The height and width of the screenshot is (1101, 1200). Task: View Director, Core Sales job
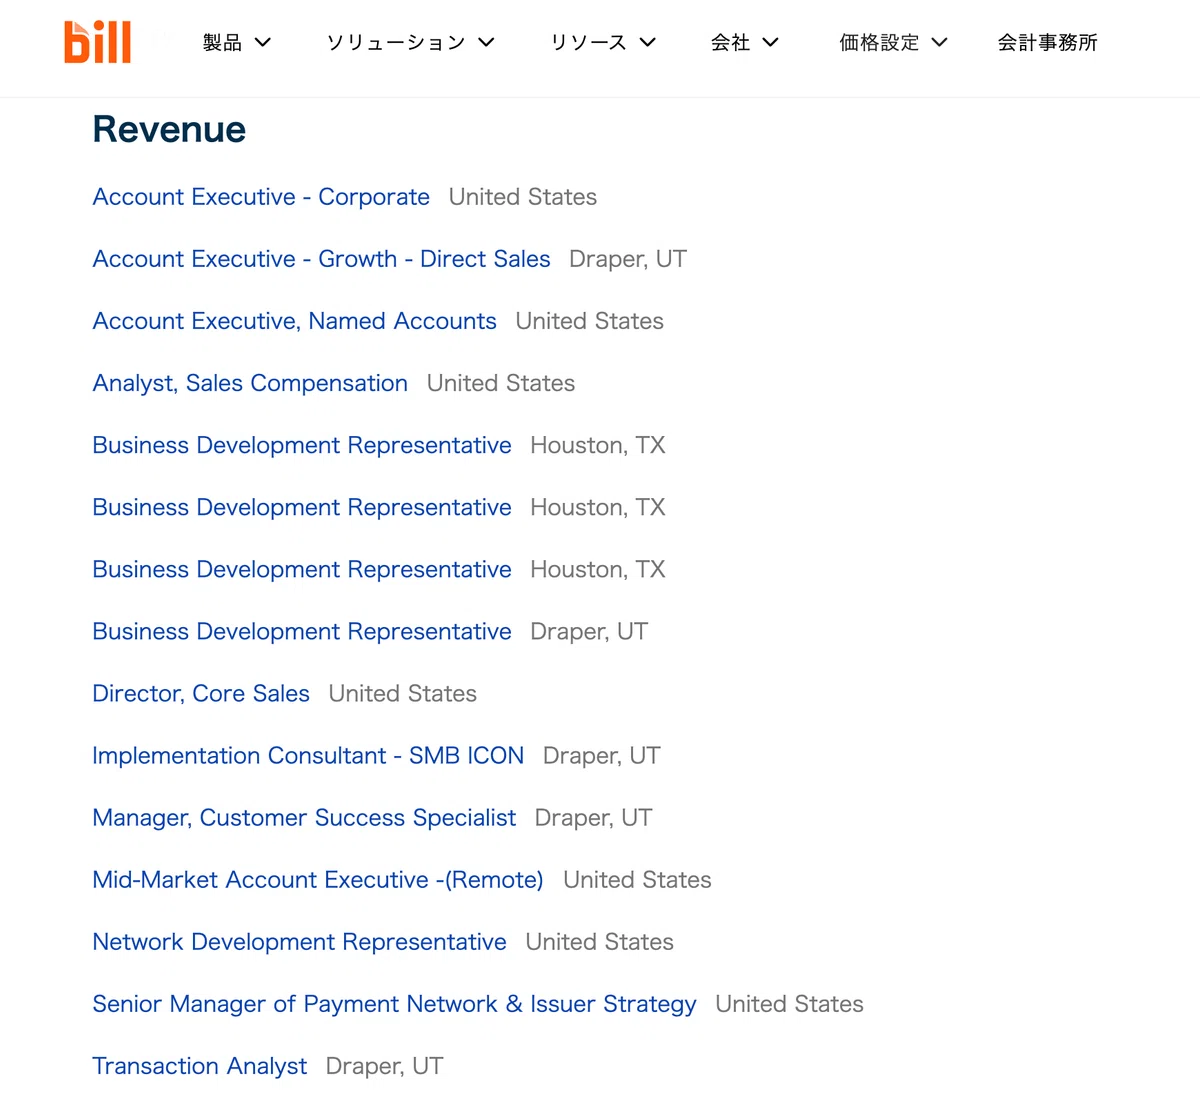coord(201,693)
